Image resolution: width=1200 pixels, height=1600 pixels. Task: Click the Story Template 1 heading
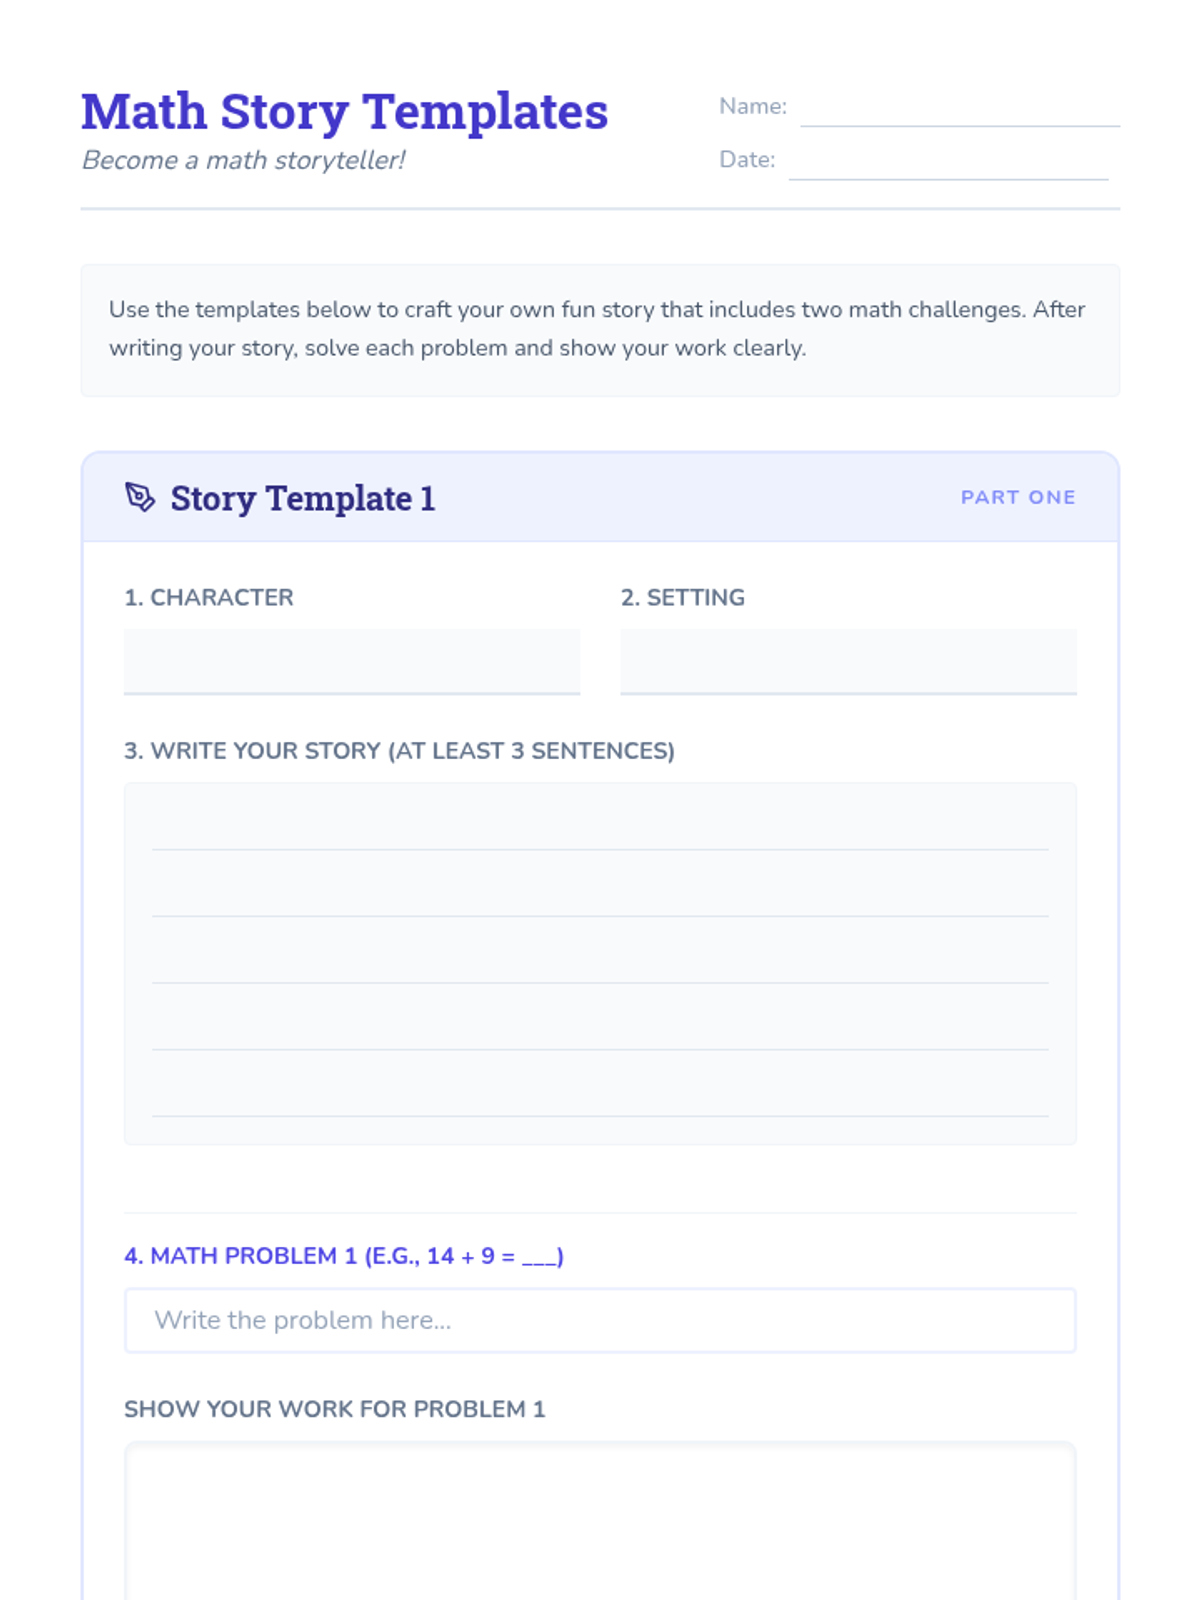(303, 498)
